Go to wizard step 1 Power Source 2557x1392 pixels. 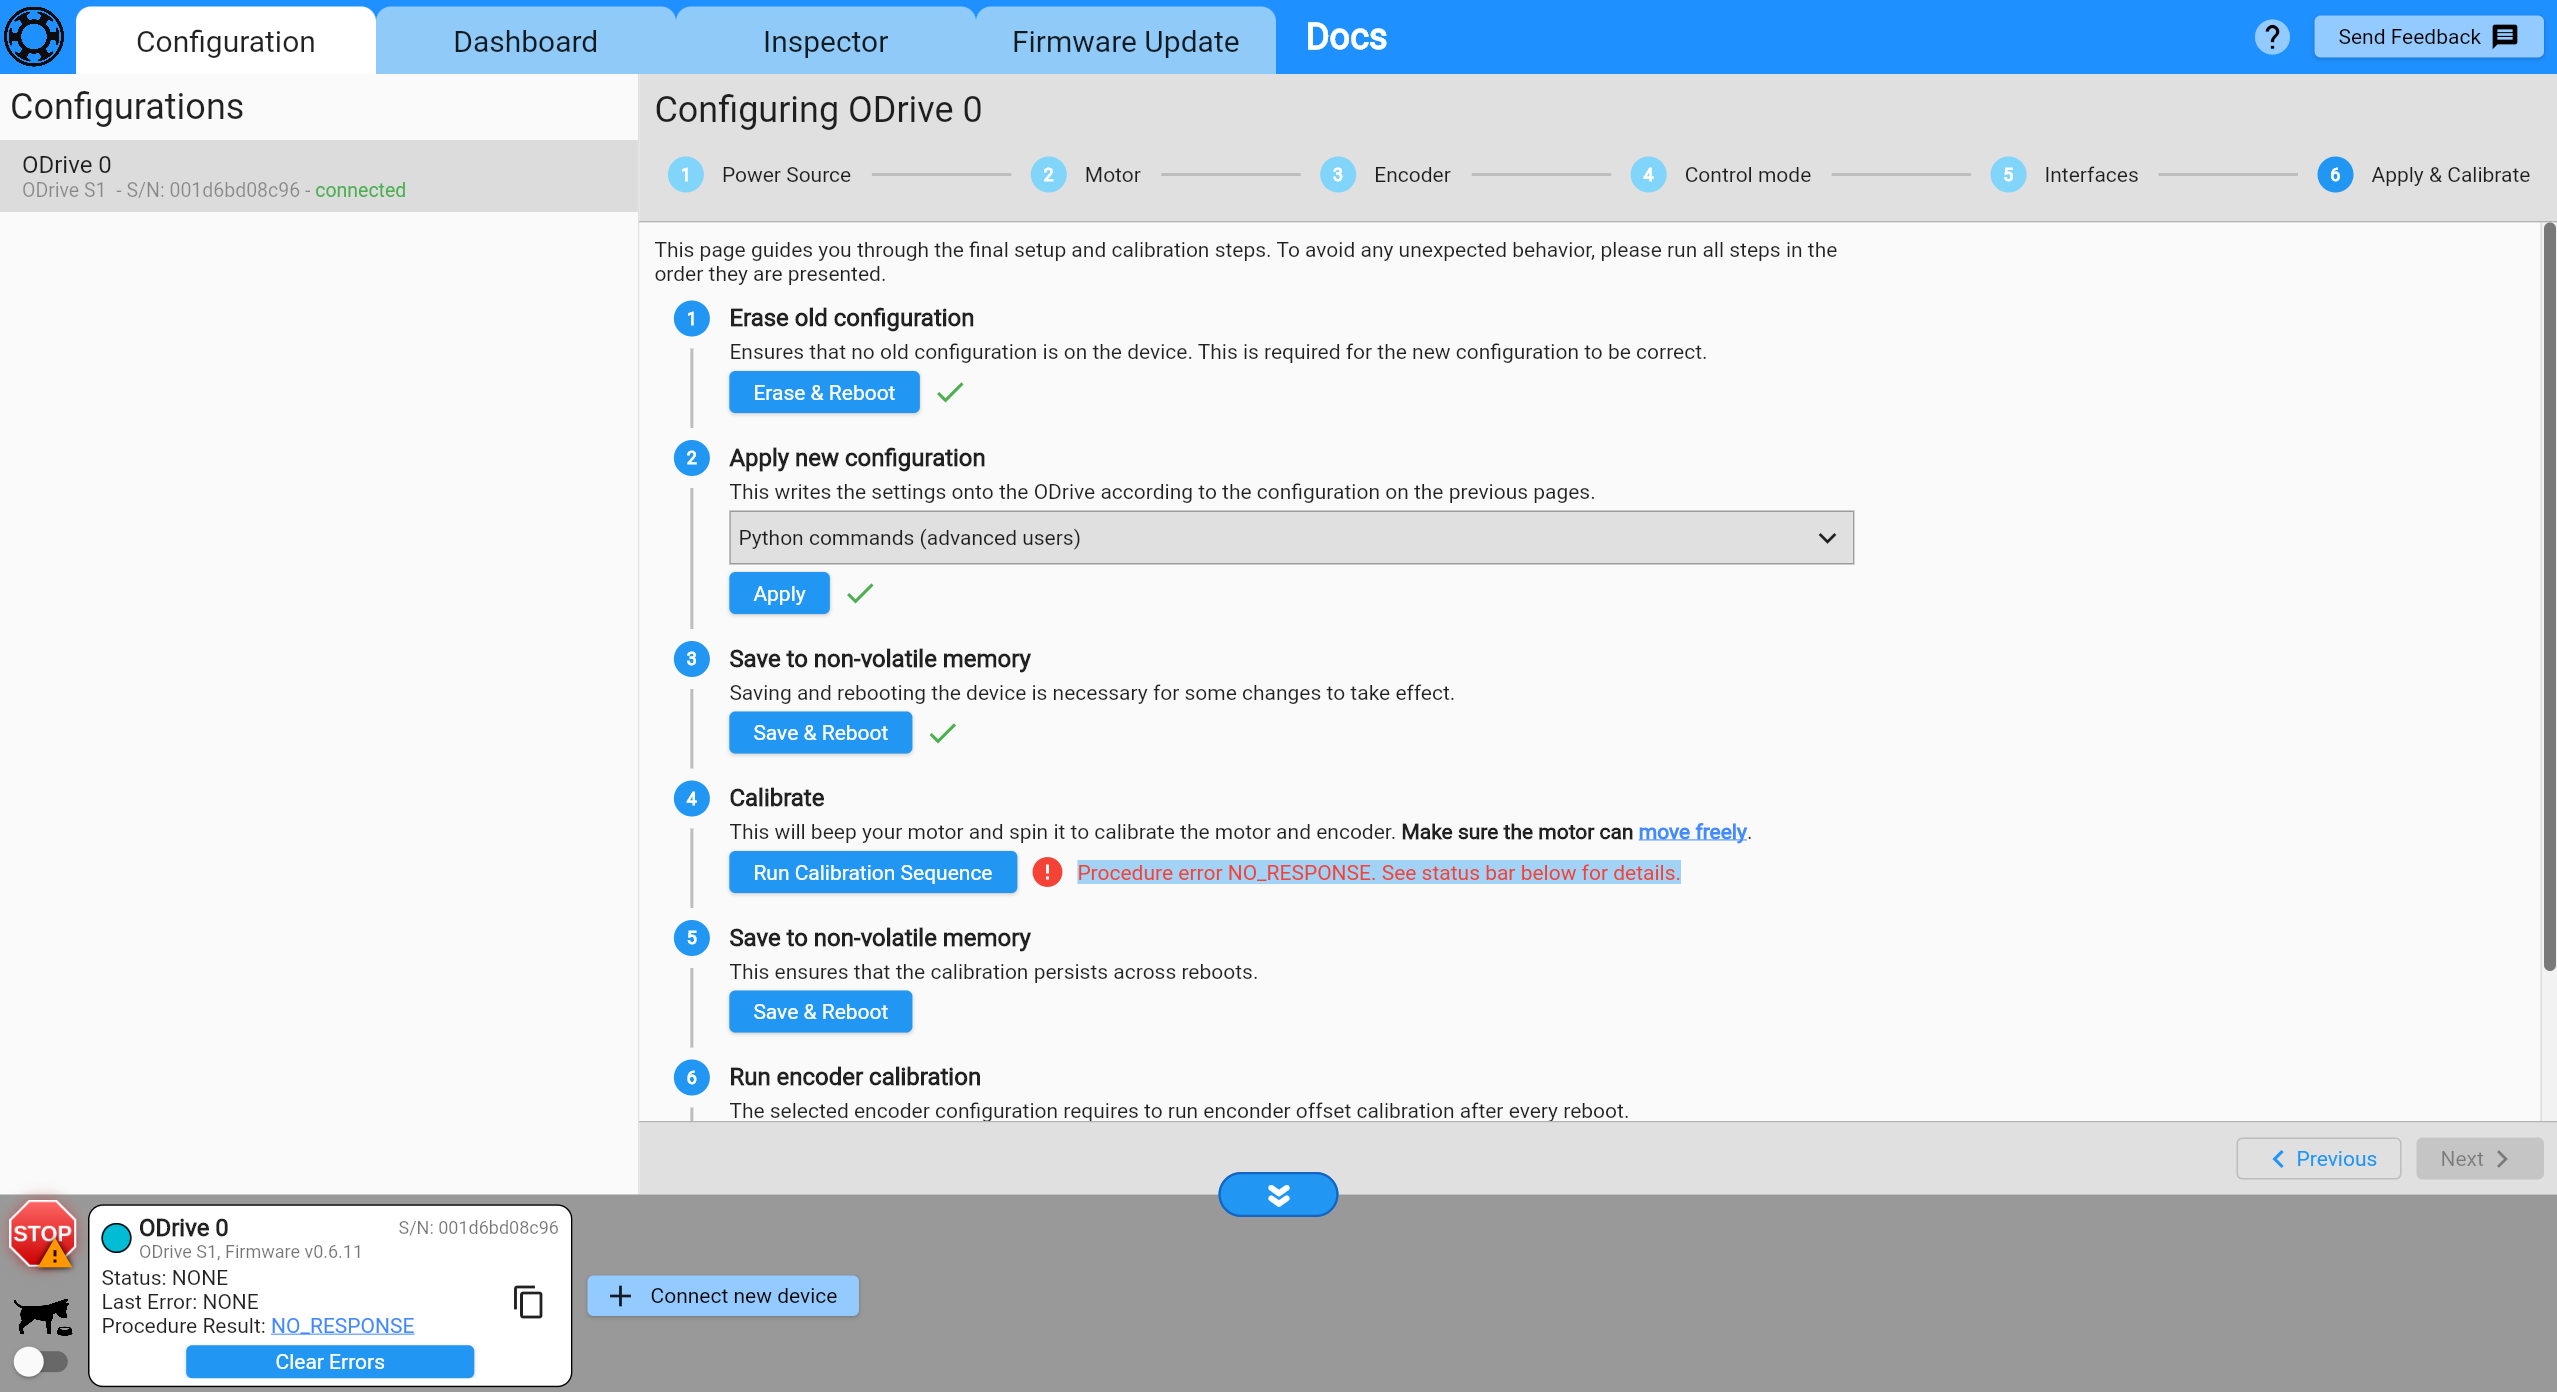click(x=759, y=175)
